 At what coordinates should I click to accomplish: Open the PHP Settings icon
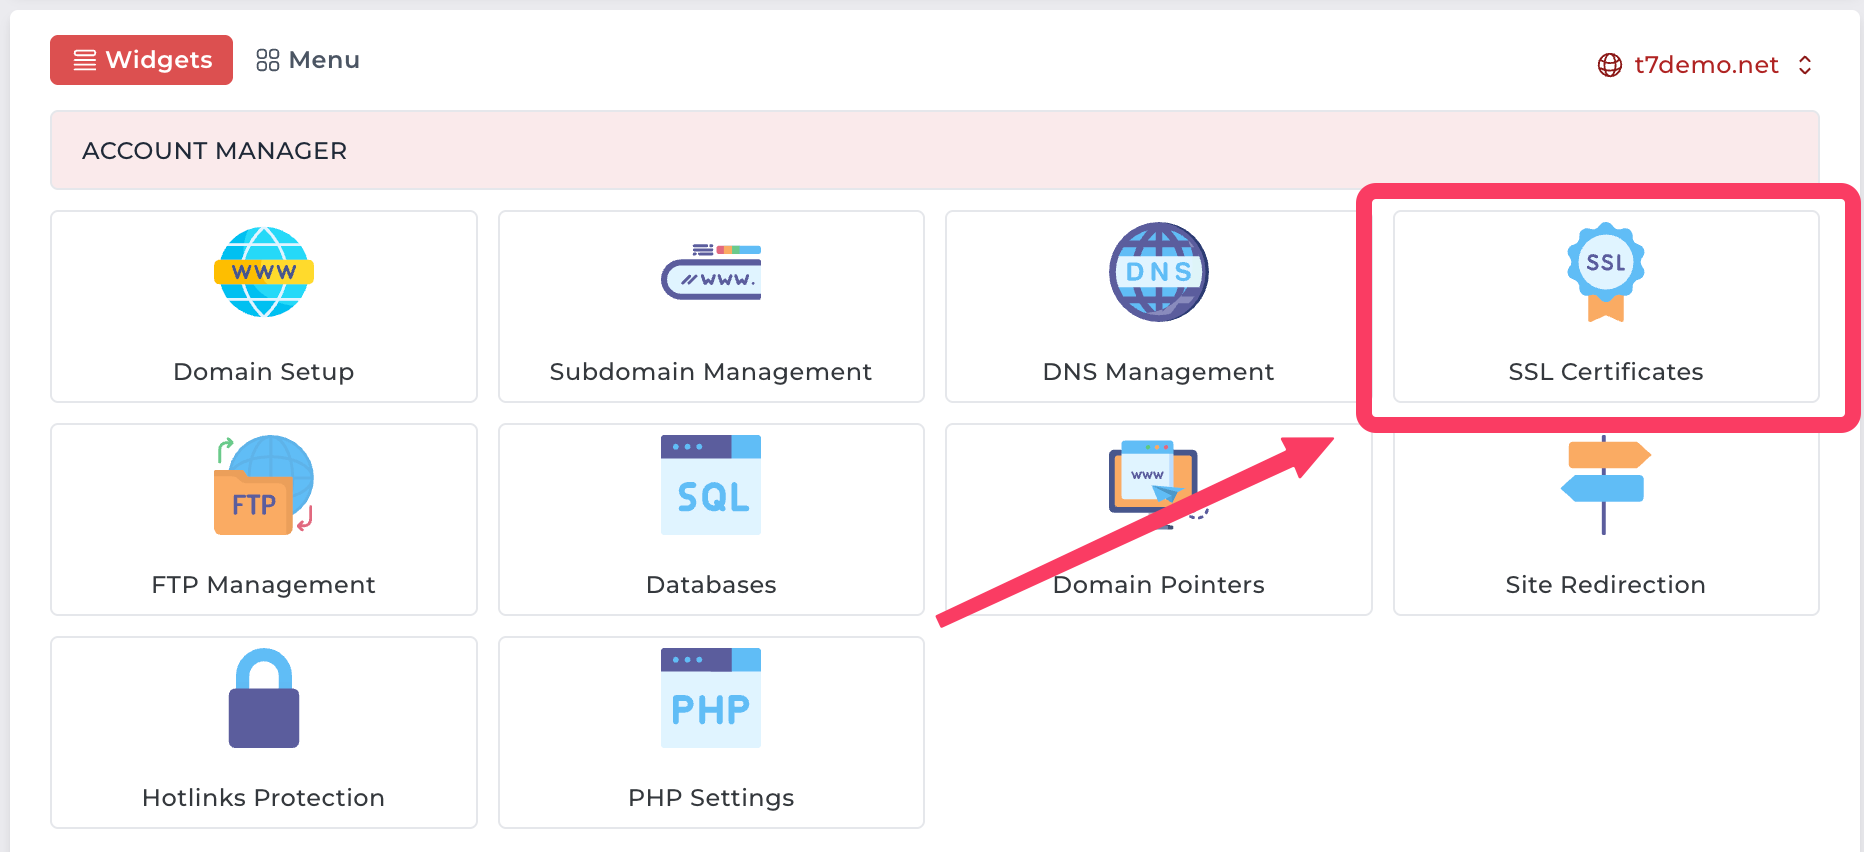[x=710, y=699]
